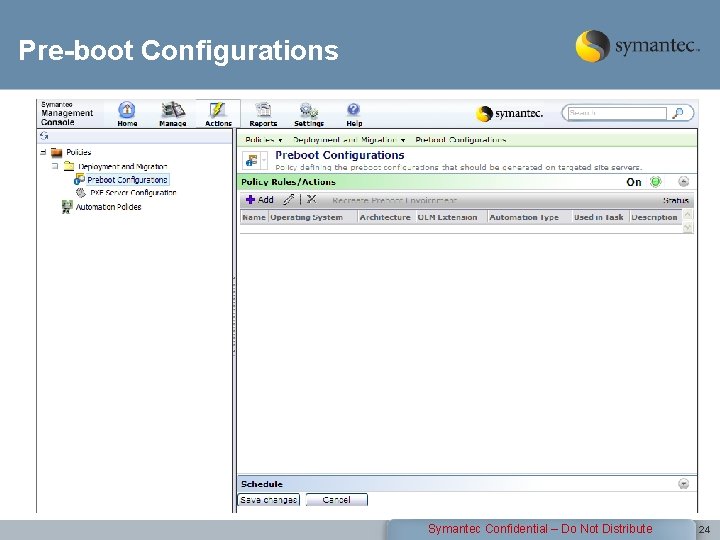Click the table scrollbar up arrow

[687, 214]
